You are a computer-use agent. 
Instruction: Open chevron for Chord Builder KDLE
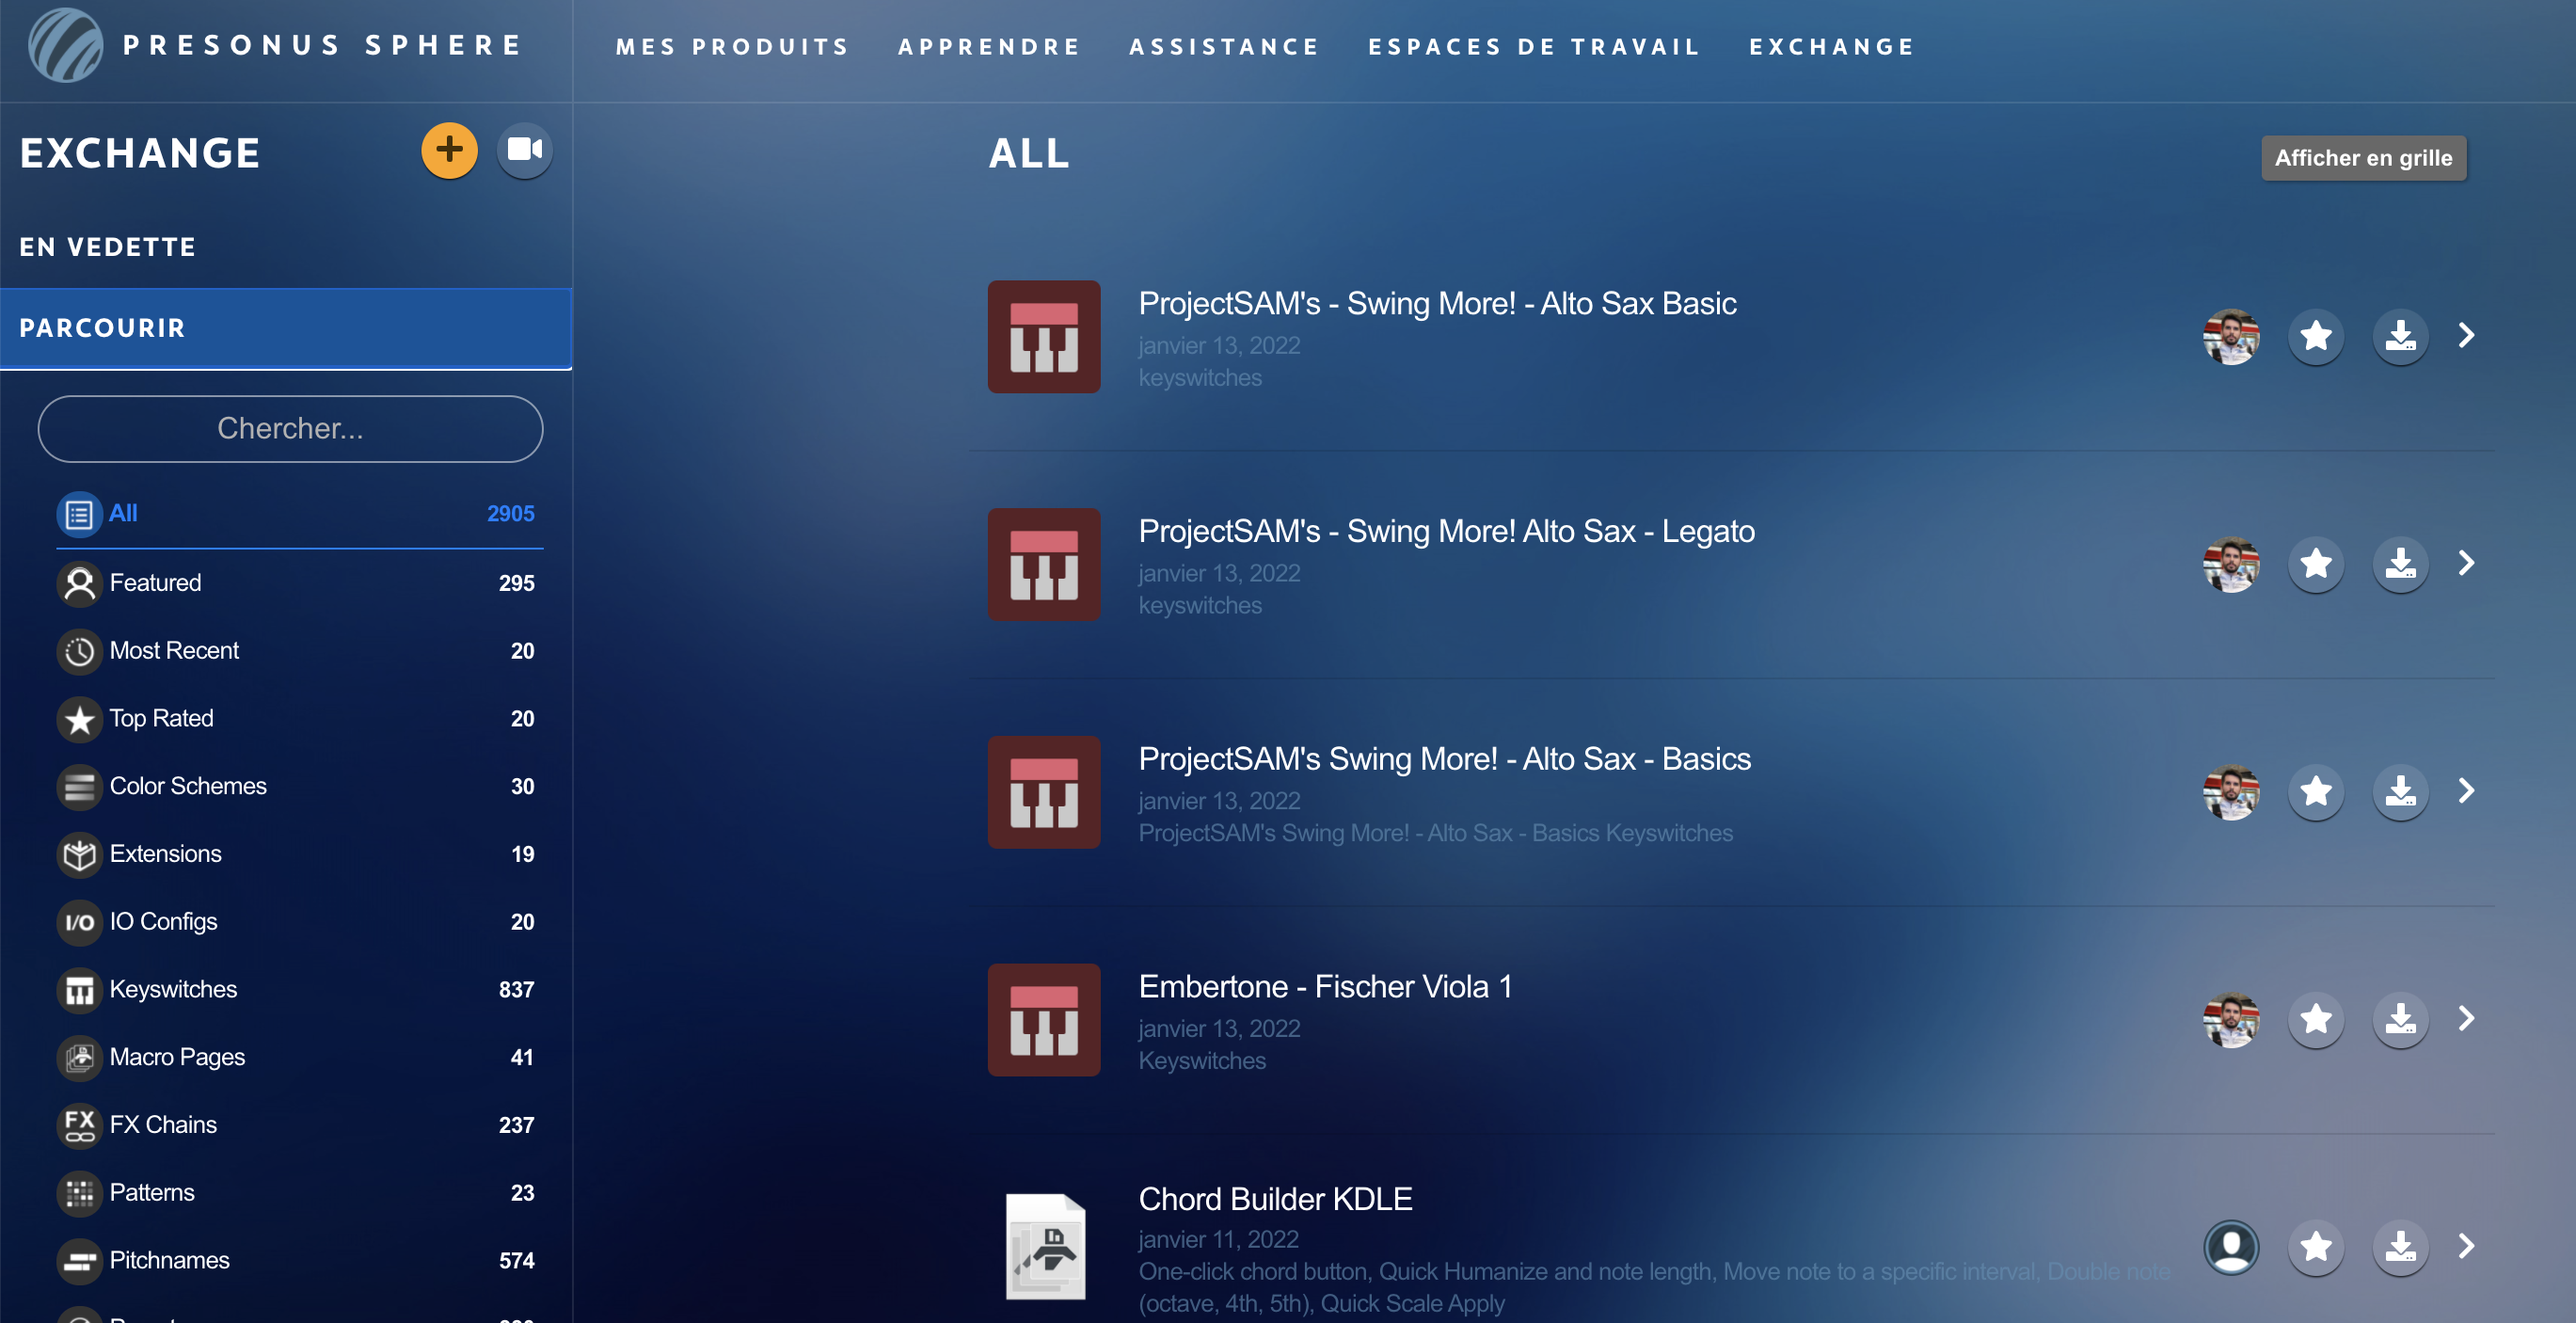click(2466, 1247)
